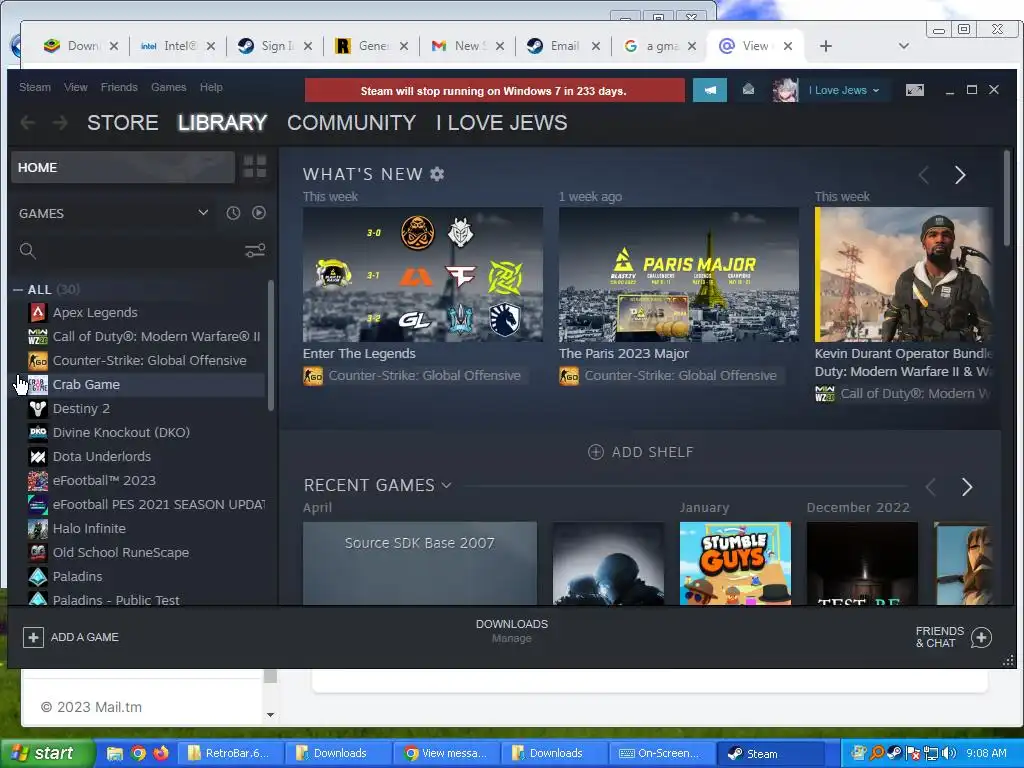This screenshot has width=1024, height=768.
Task: Select Destiny 2 in the library
Action: tap(81, 409)
